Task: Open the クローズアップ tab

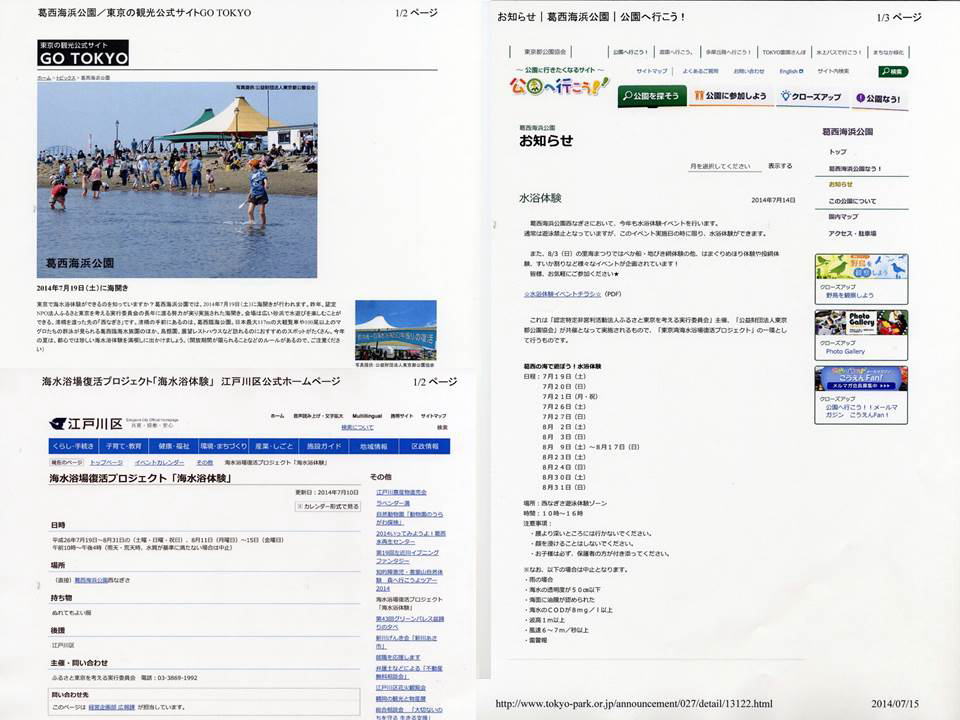Action: tap(811, 97)
